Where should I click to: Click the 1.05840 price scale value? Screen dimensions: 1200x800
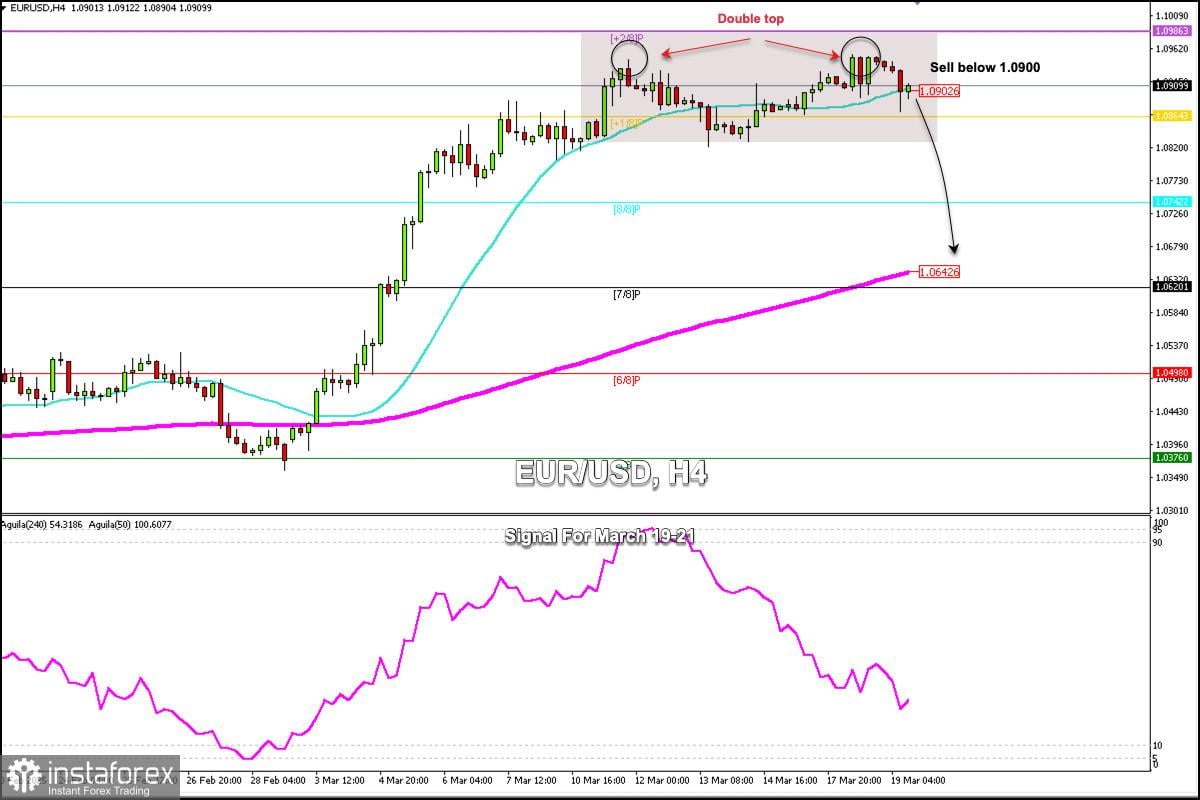tap(1170, 312)
